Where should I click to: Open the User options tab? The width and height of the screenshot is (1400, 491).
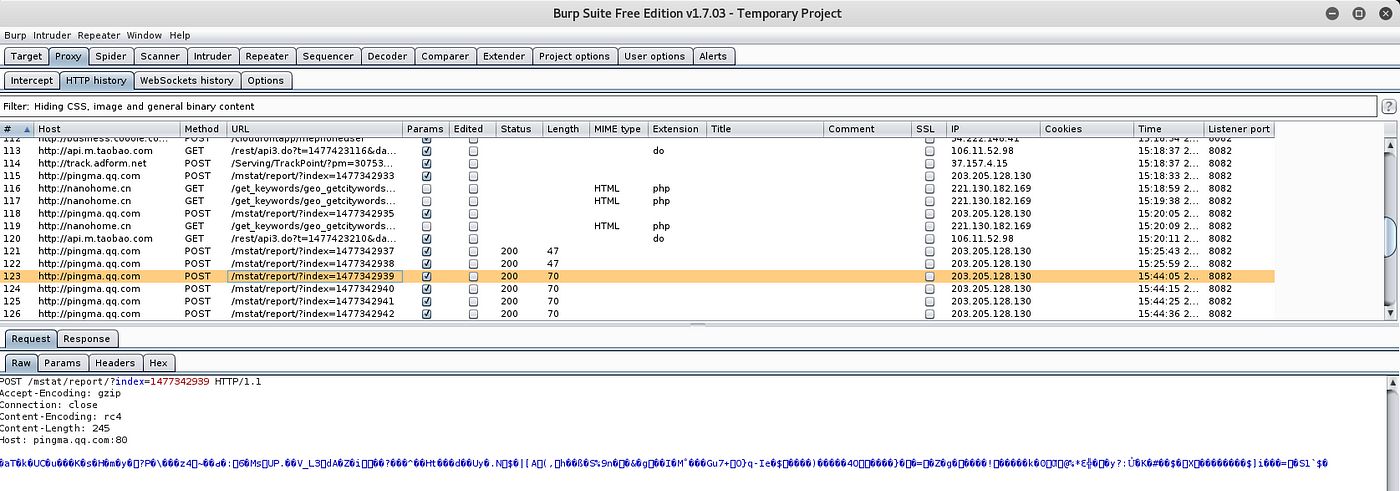[x=654, y=56]
